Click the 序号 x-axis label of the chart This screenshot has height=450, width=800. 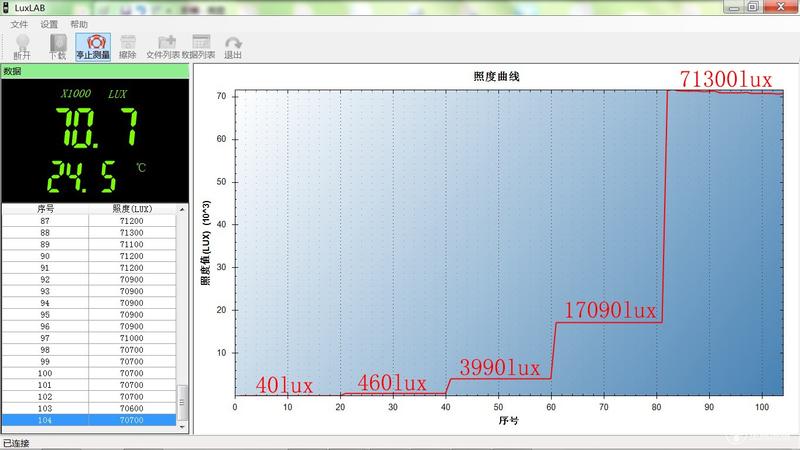pyautogui.click(x=508, y=420)
